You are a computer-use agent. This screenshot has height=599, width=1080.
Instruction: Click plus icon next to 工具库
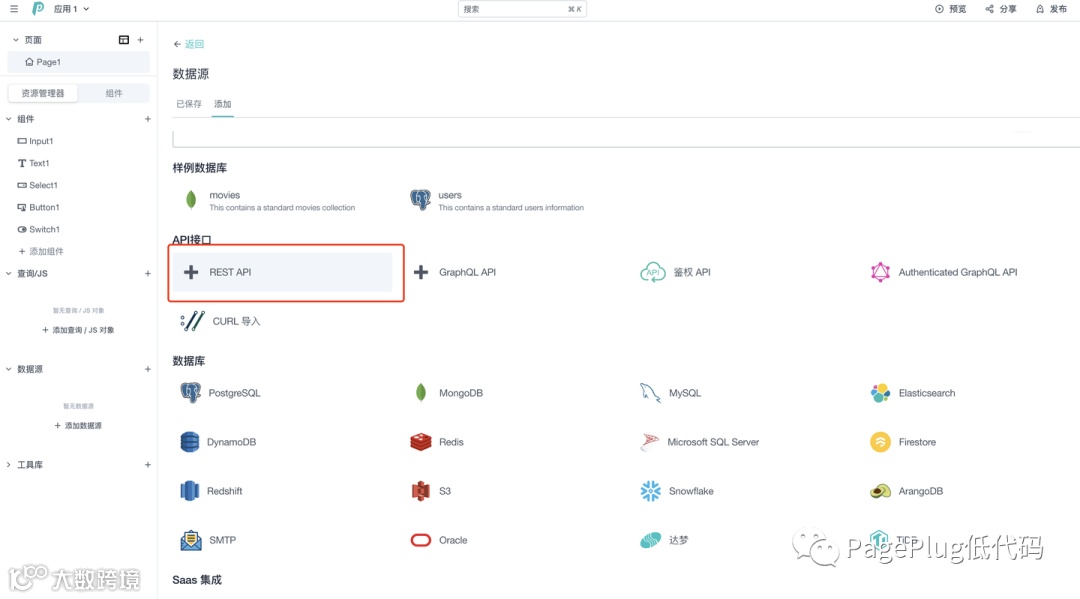pyautogui.click(x=147, y=465)
